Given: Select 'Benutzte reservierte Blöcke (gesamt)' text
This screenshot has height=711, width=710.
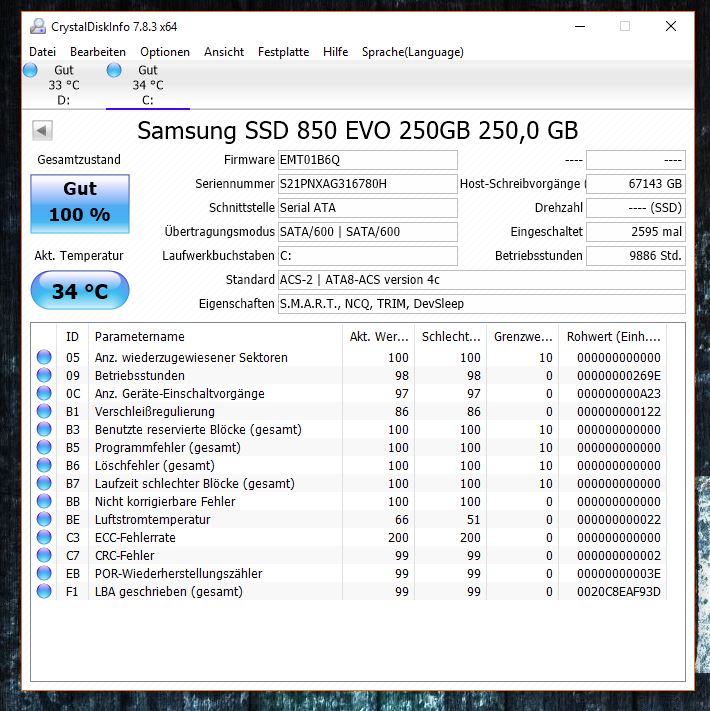Looking at the screenshot, I should tap(198, 430).
